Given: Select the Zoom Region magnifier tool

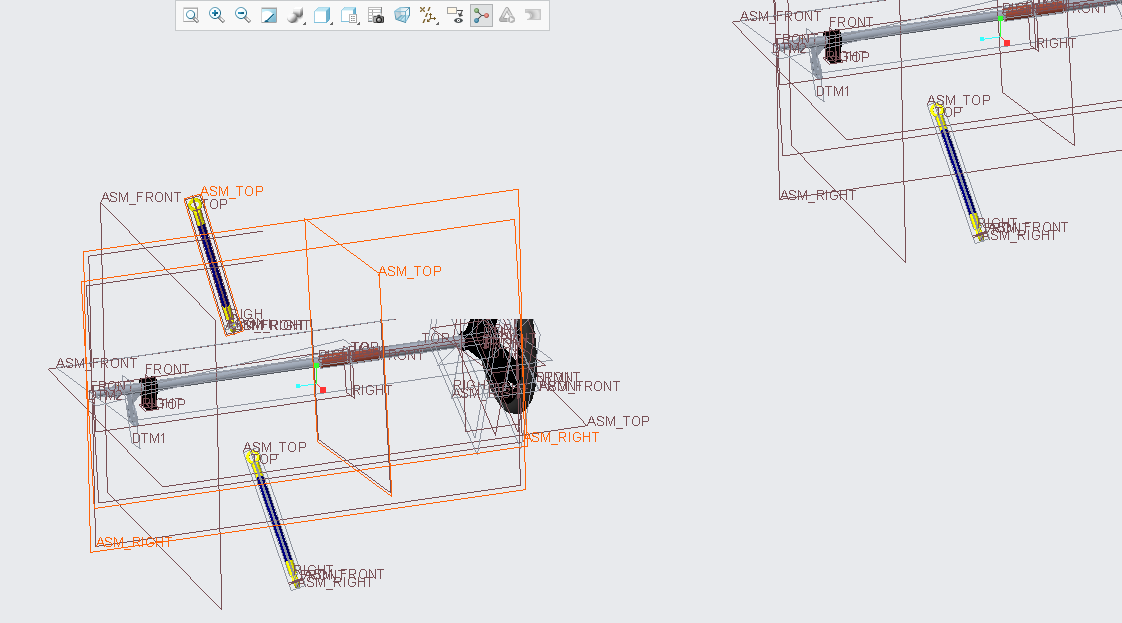Looking at the screenshot, I should point(189,16).
